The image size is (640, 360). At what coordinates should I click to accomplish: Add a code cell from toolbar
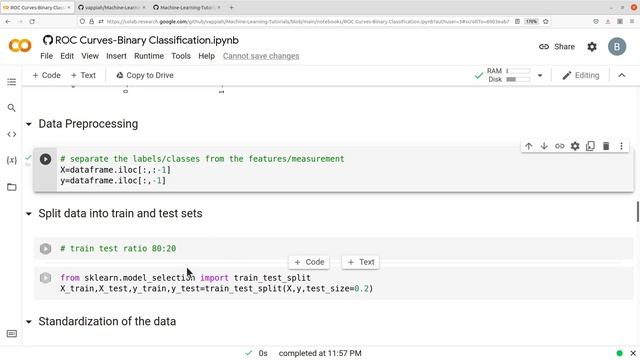click(46, 76)
